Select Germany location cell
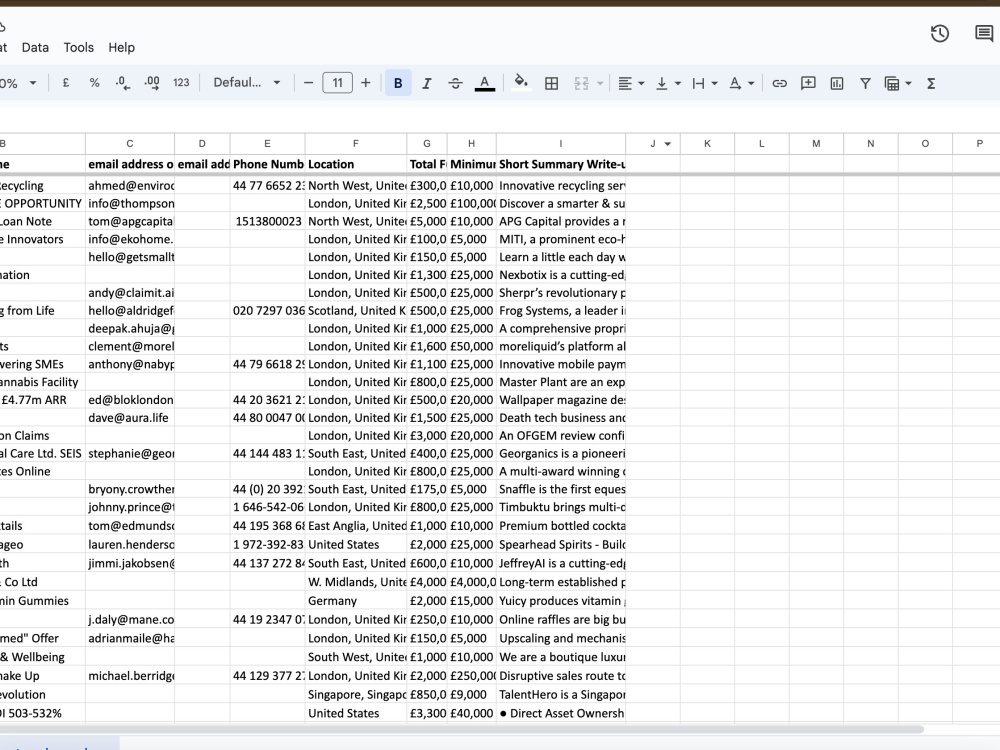 (356, 601)
